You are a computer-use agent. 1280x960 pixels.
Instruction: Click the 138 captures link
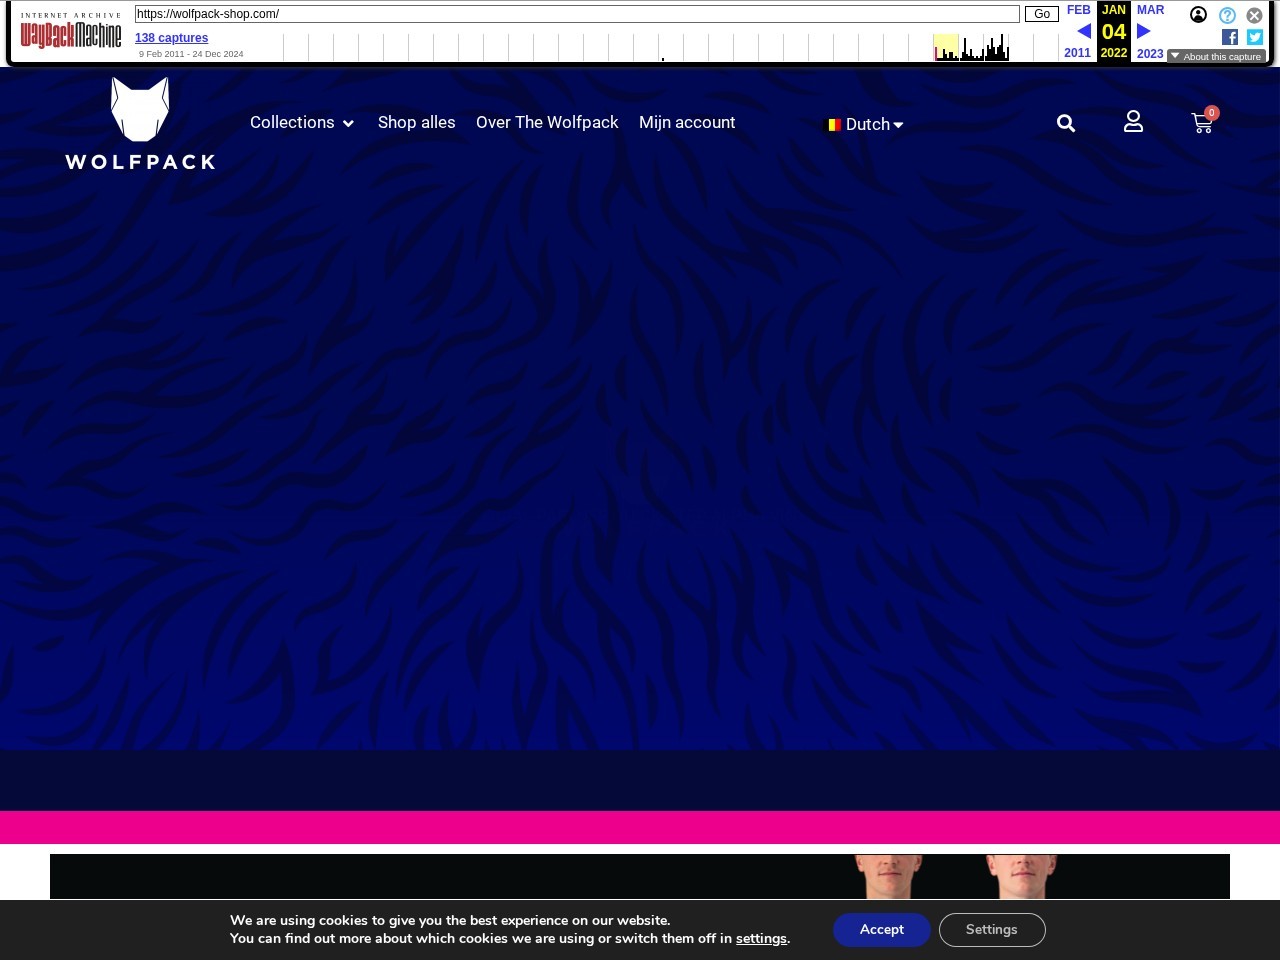[172, 38]
